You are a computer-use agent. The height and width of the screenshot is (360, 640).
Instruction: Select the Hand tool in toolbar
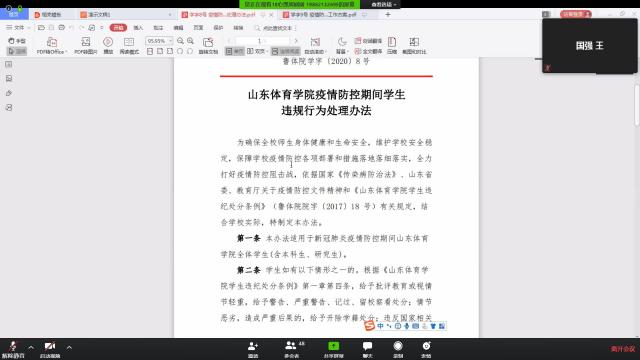tap(17, 41)
